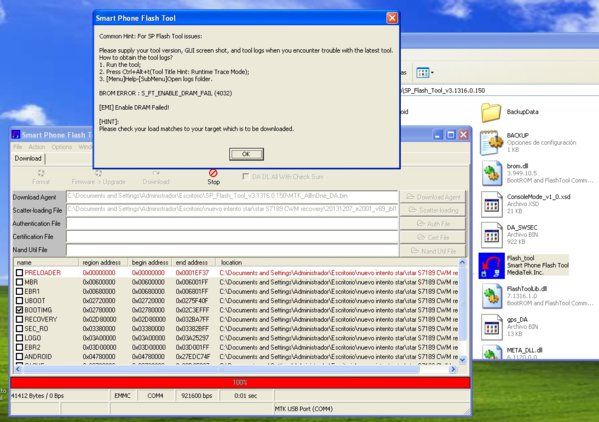
Task: Select the BACKUP configuration file icon
Action: pyautogui.click(x=491, y=143)
